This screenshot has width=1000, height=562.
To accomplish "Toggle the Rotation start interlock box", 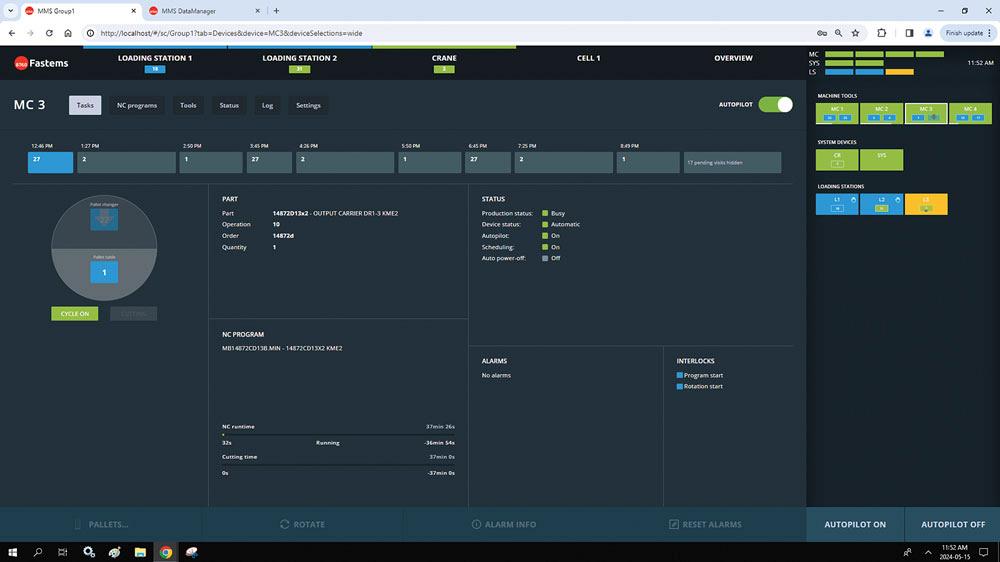I will coord(680,387).
